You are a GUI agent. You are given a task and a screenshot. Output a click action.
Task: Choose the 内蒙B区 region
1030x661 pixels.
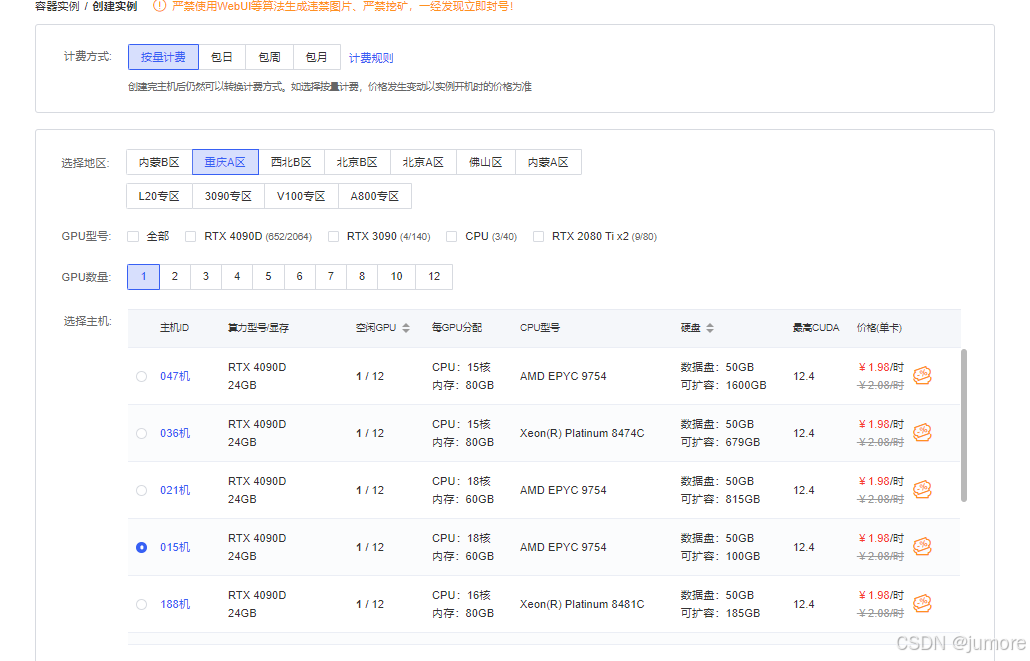point(159,162)
